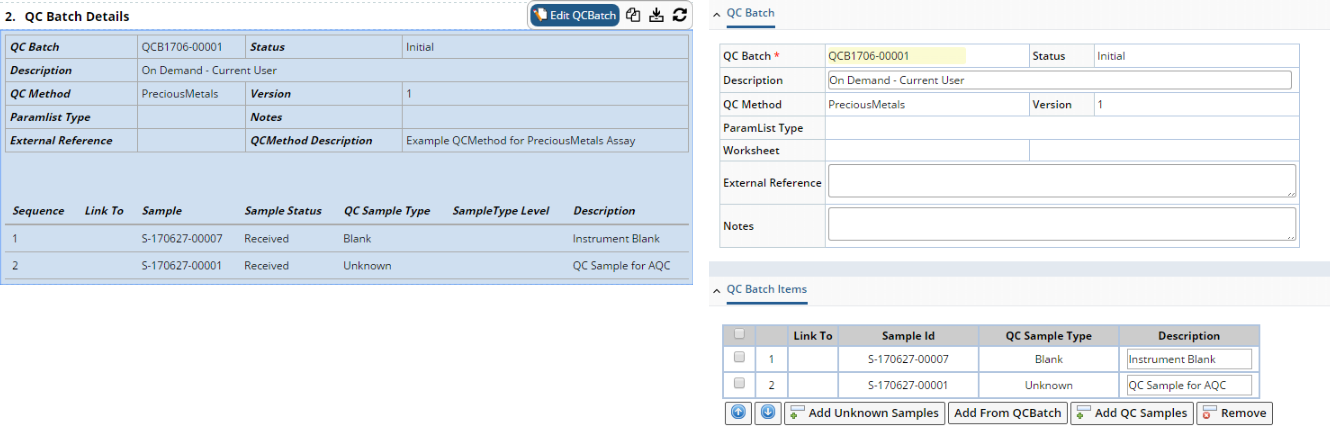Click the Instrument Blank text in details list
The width and height of the screenshot is (1330, 430).
click(616, 239)
